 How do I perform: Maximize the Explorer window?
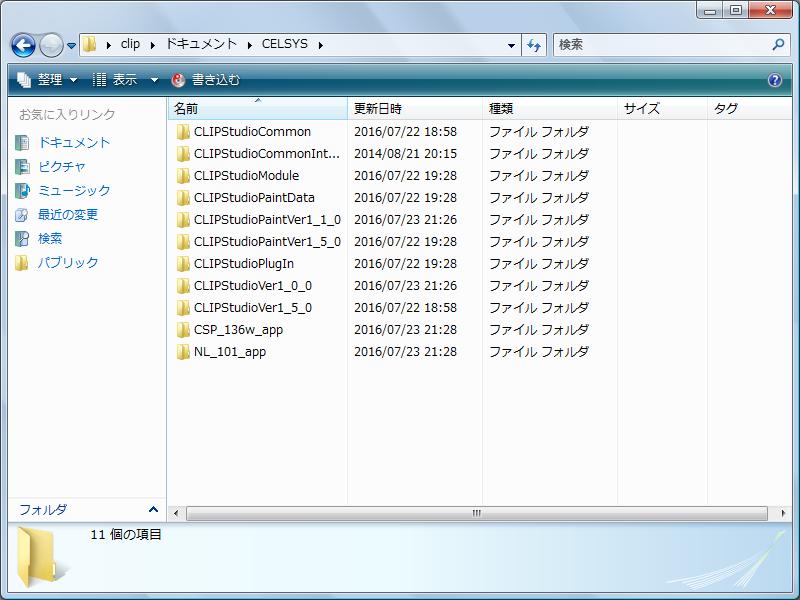(x=735, y=10)
